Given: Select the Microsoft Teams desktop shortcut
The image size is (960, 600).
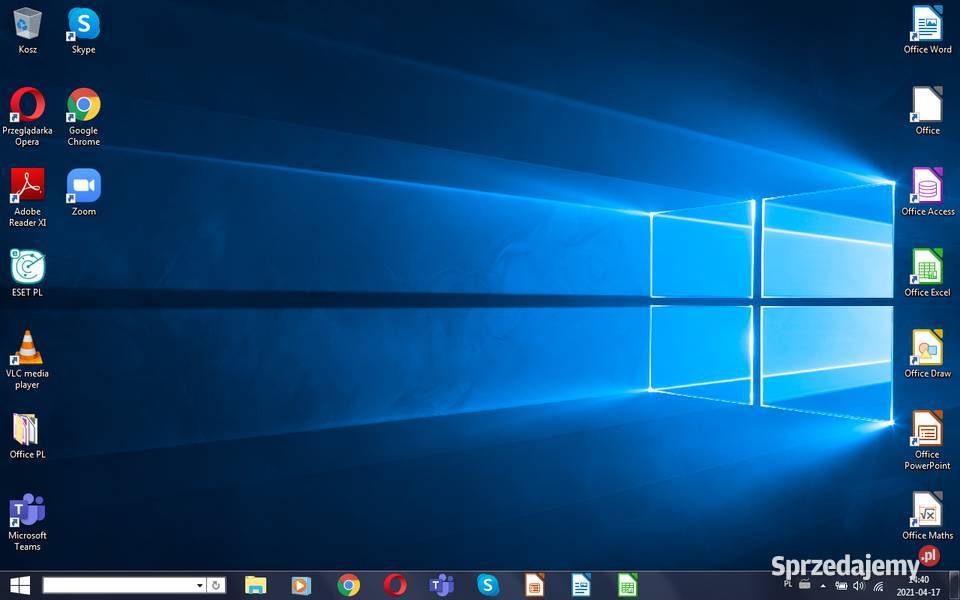Looking at the screenshot, I should tap(27, 522).
